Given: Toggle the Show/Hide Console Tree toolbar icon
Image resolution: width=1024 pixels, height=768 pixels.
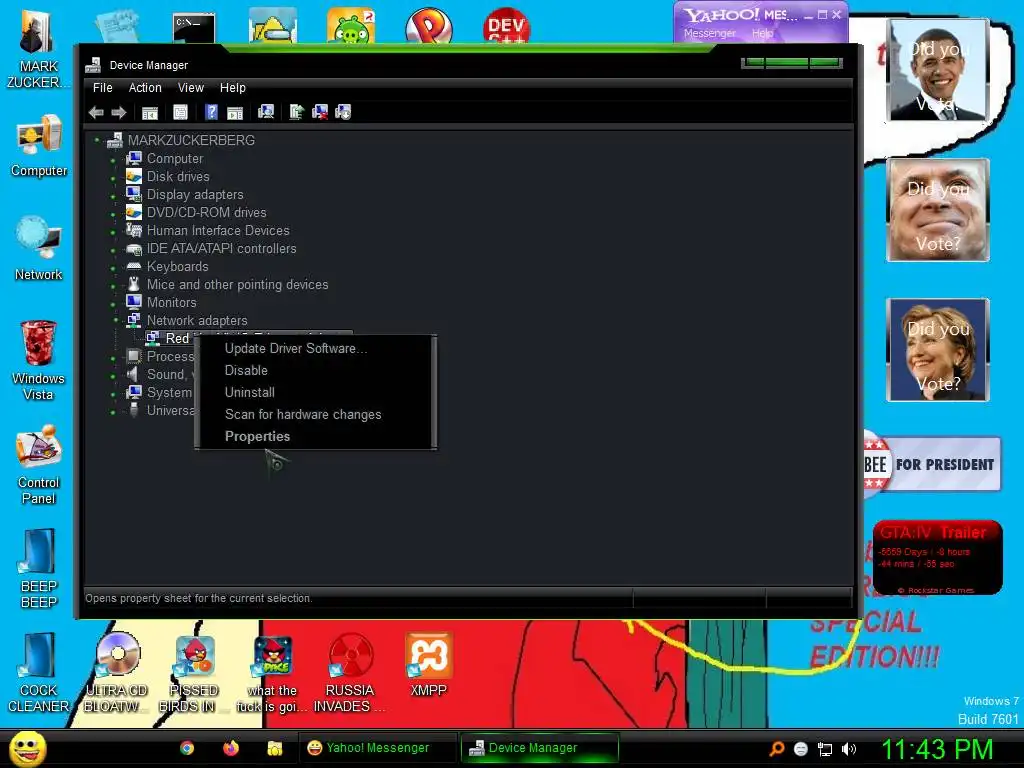Looking at the screenshot, I should click(x=150, y=112).
